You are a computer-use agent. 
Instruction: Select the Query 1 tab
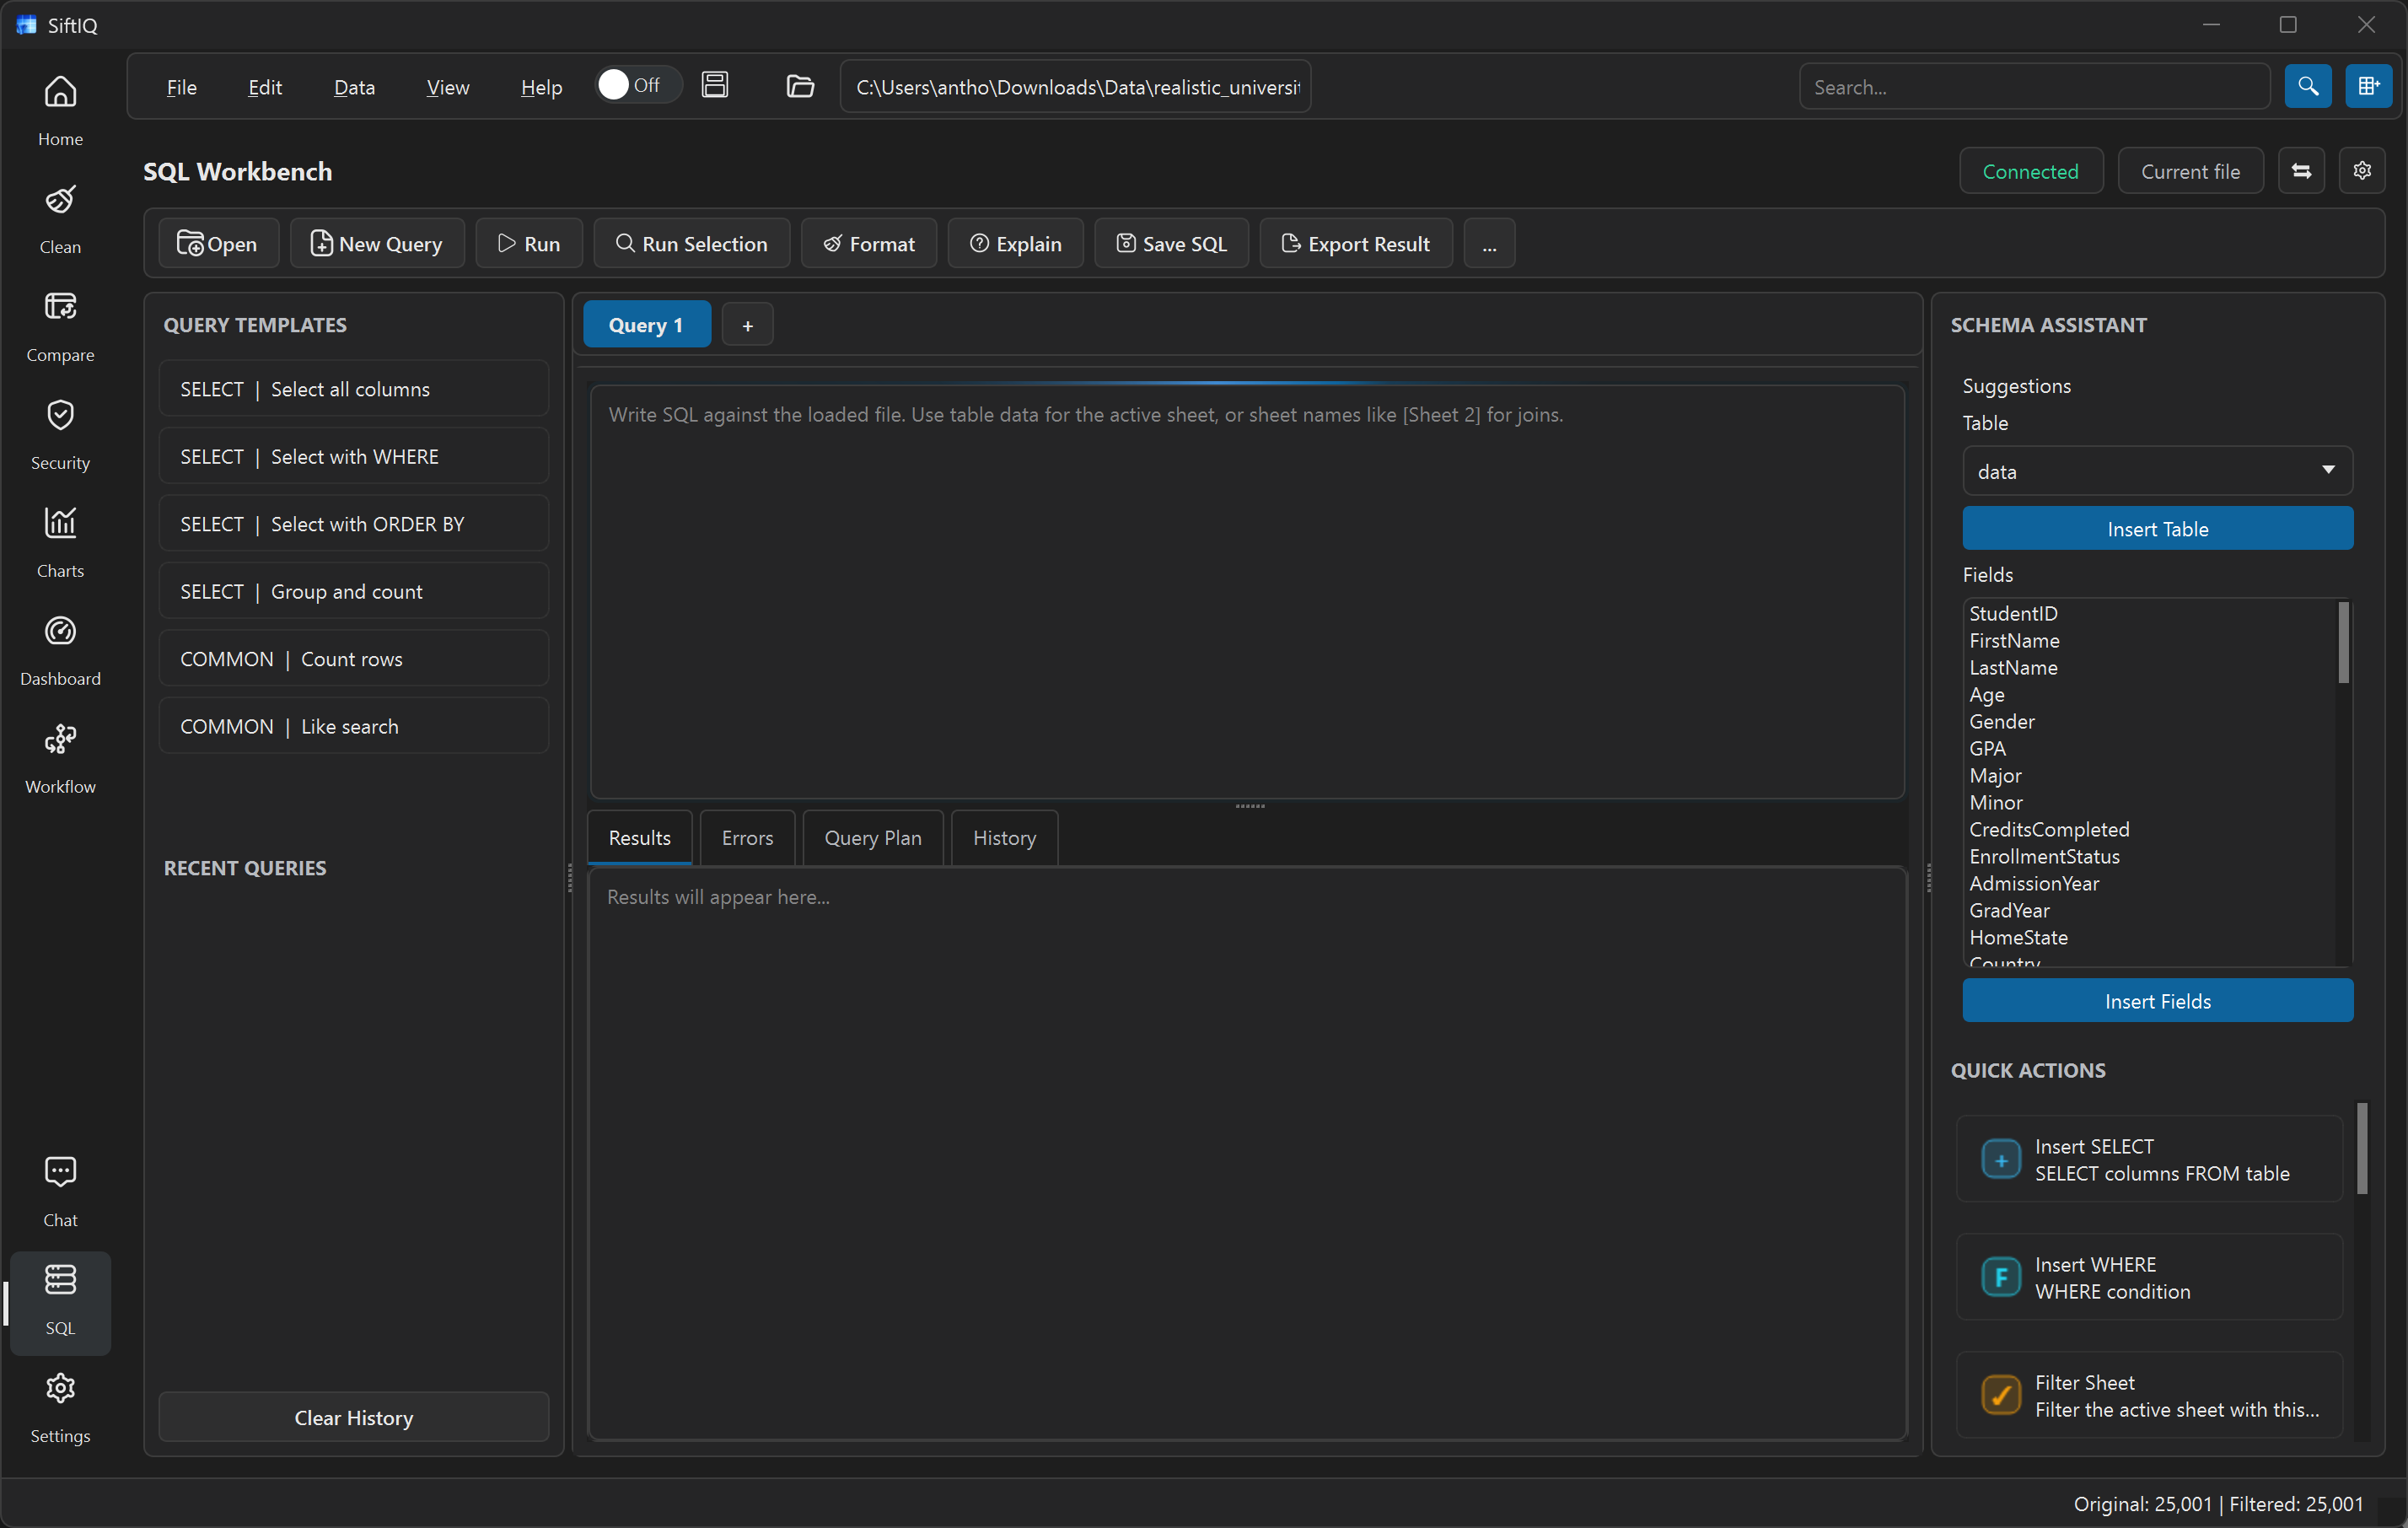[646, 324]
